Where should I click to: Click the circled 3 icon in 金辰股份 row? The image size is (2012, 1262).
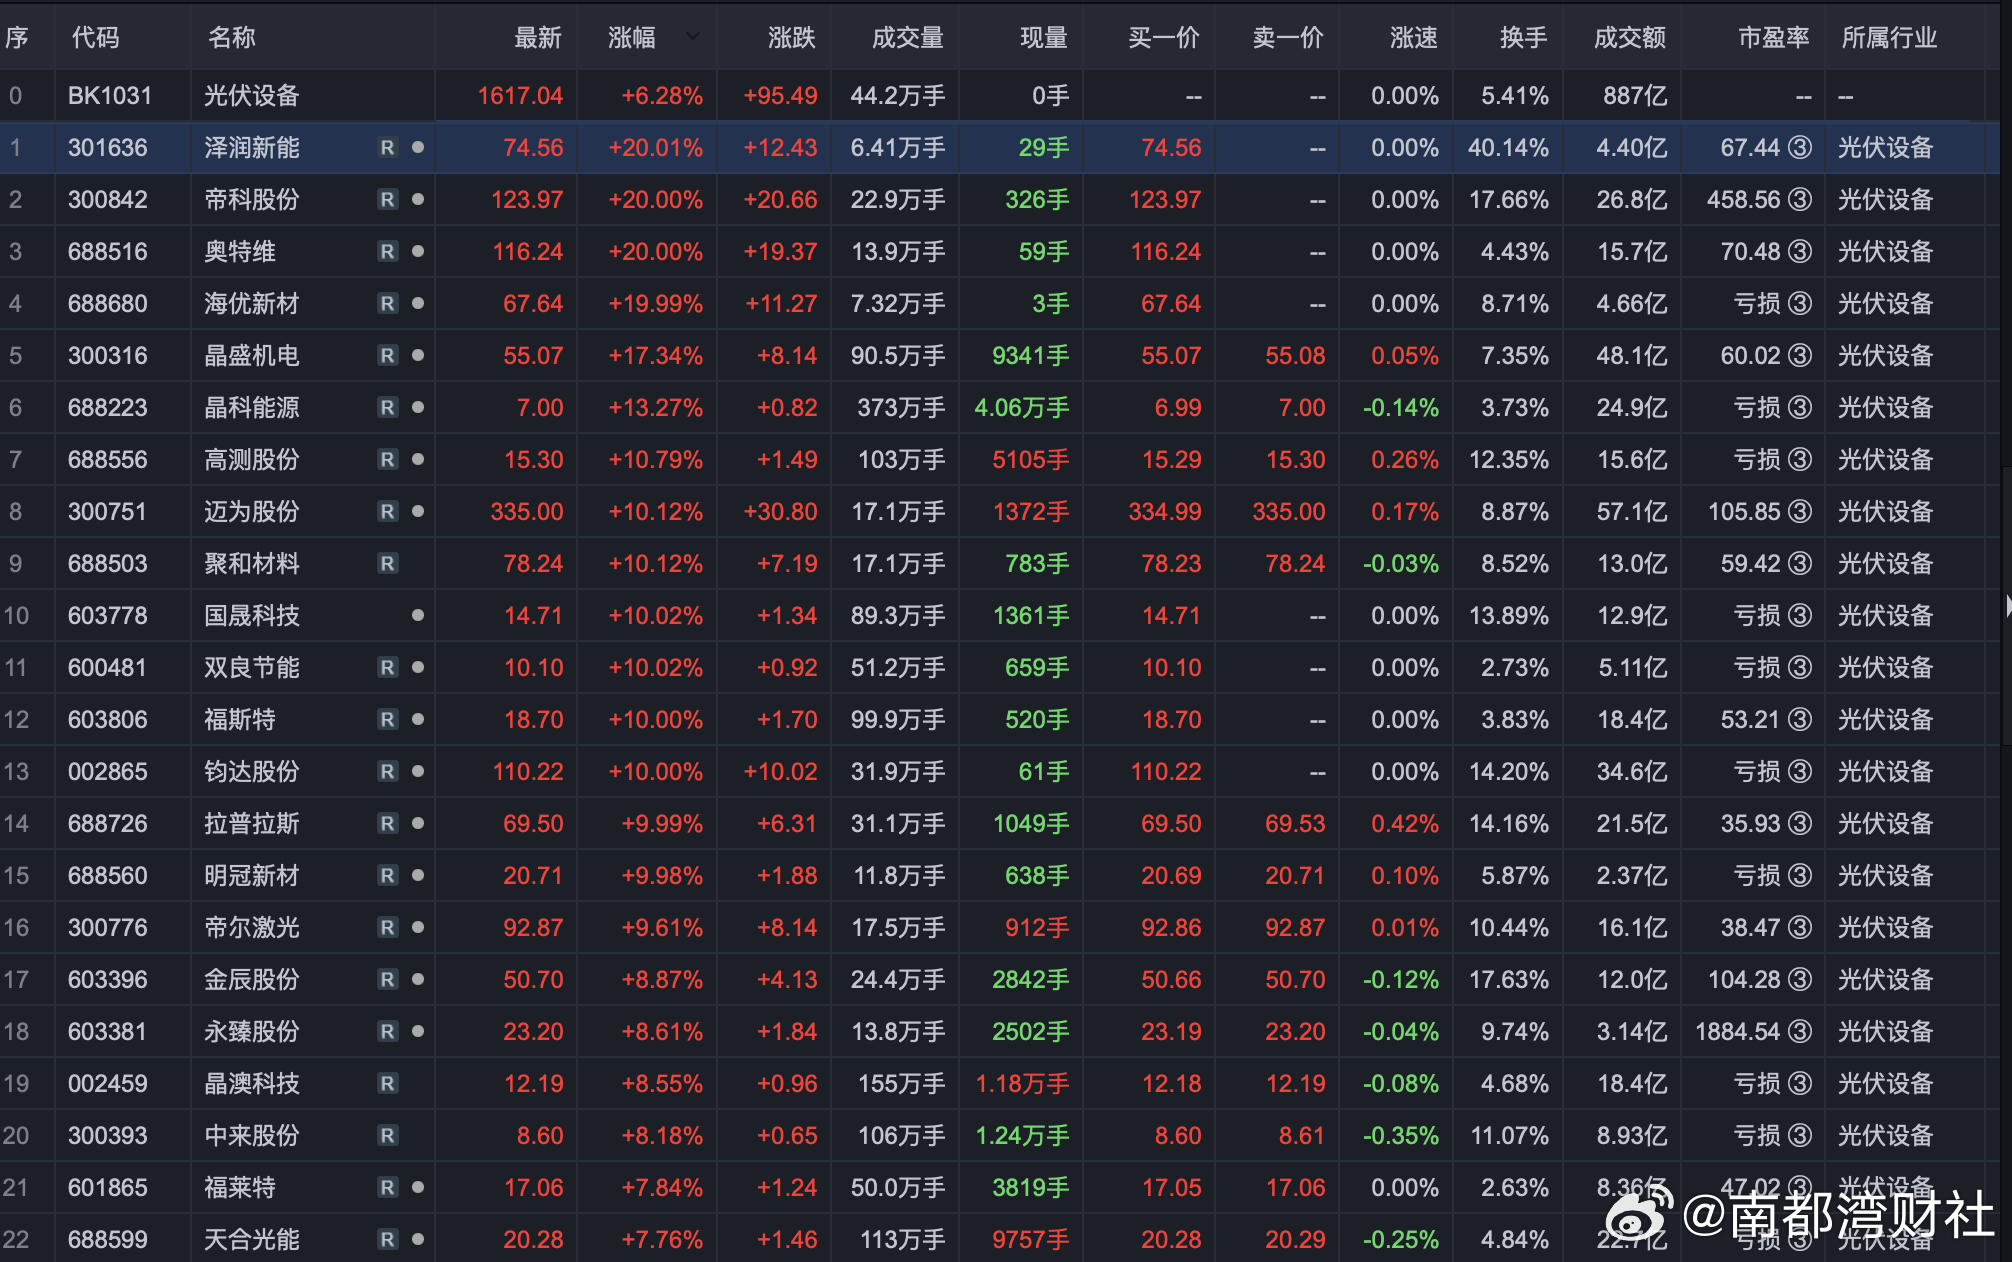pos(1799,980)
